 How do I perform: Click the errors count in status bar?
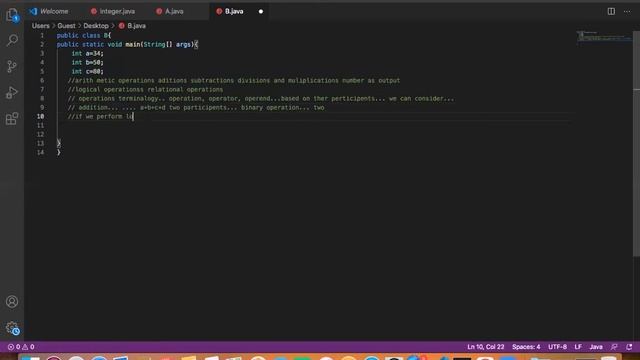coord(13,347)
